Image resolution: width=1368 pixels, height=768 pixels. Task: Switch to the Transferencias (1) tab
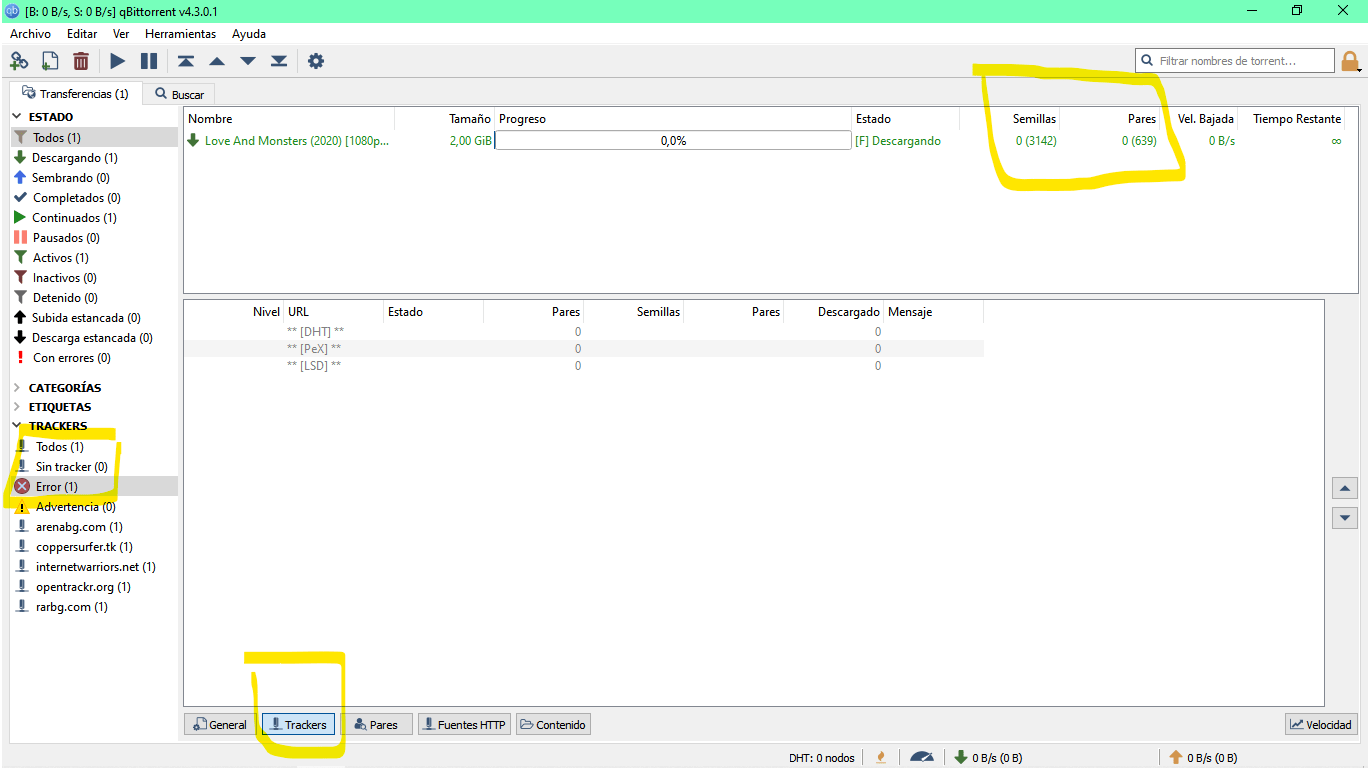tap(75, 93)
